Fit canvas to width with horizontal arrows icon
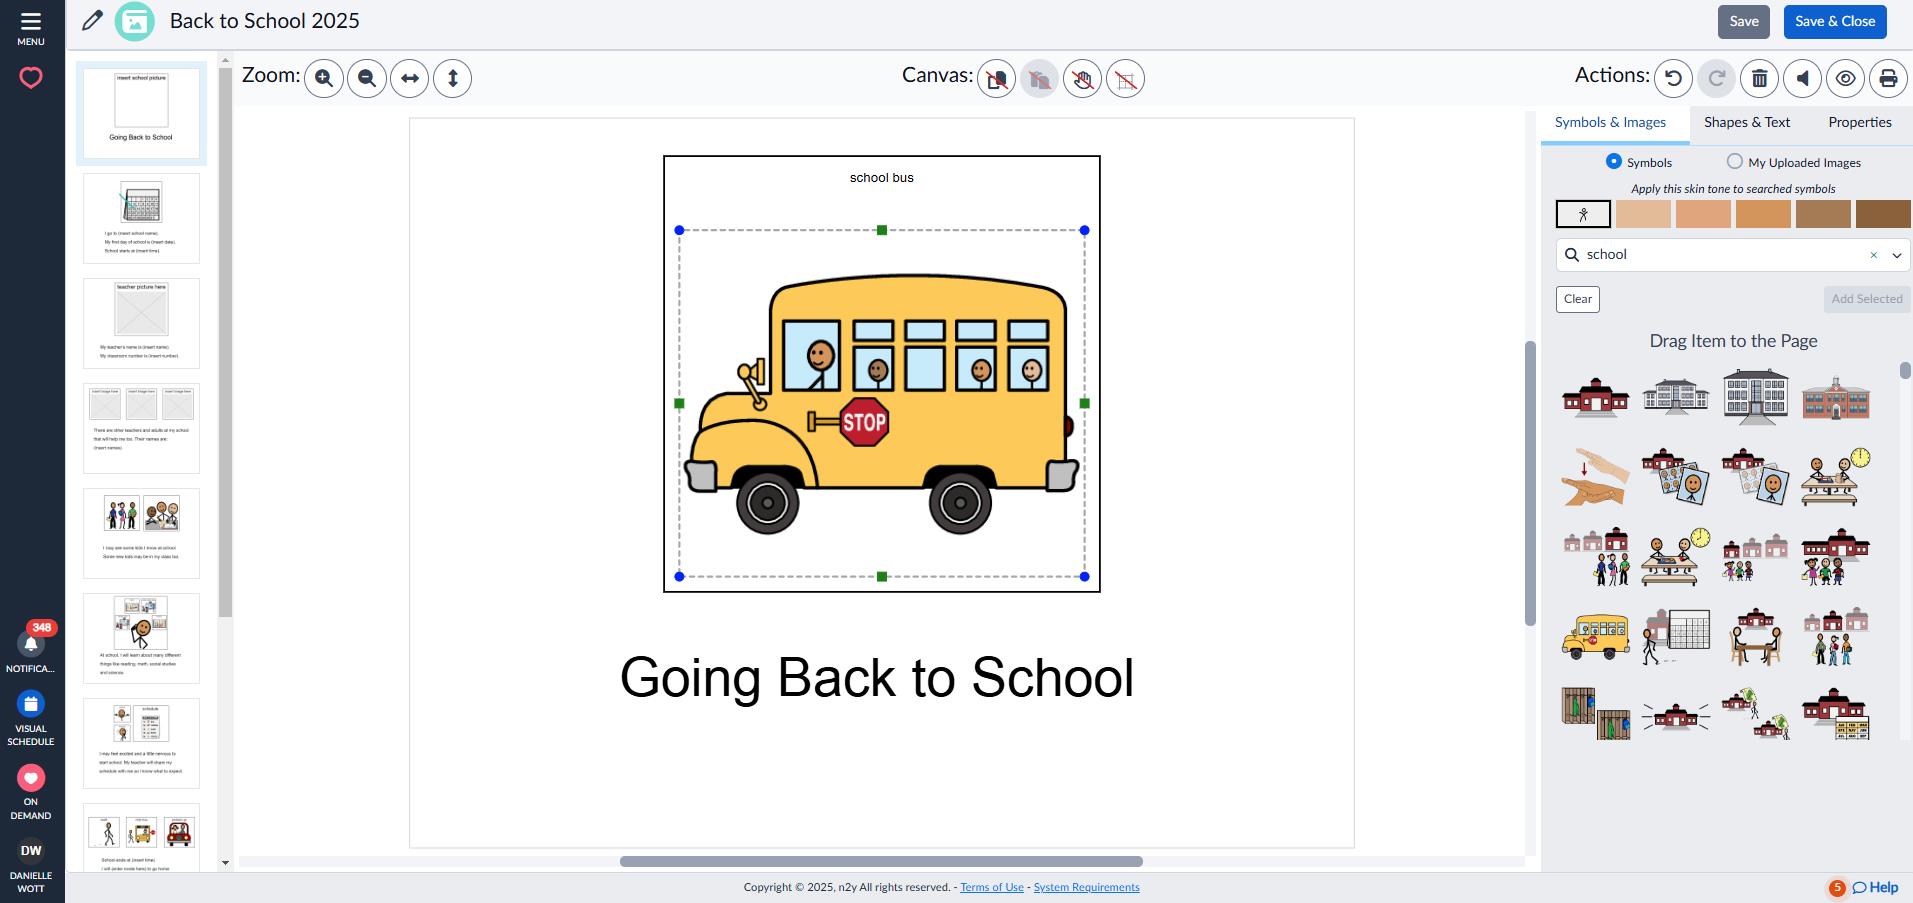 [x=410, y=78]
